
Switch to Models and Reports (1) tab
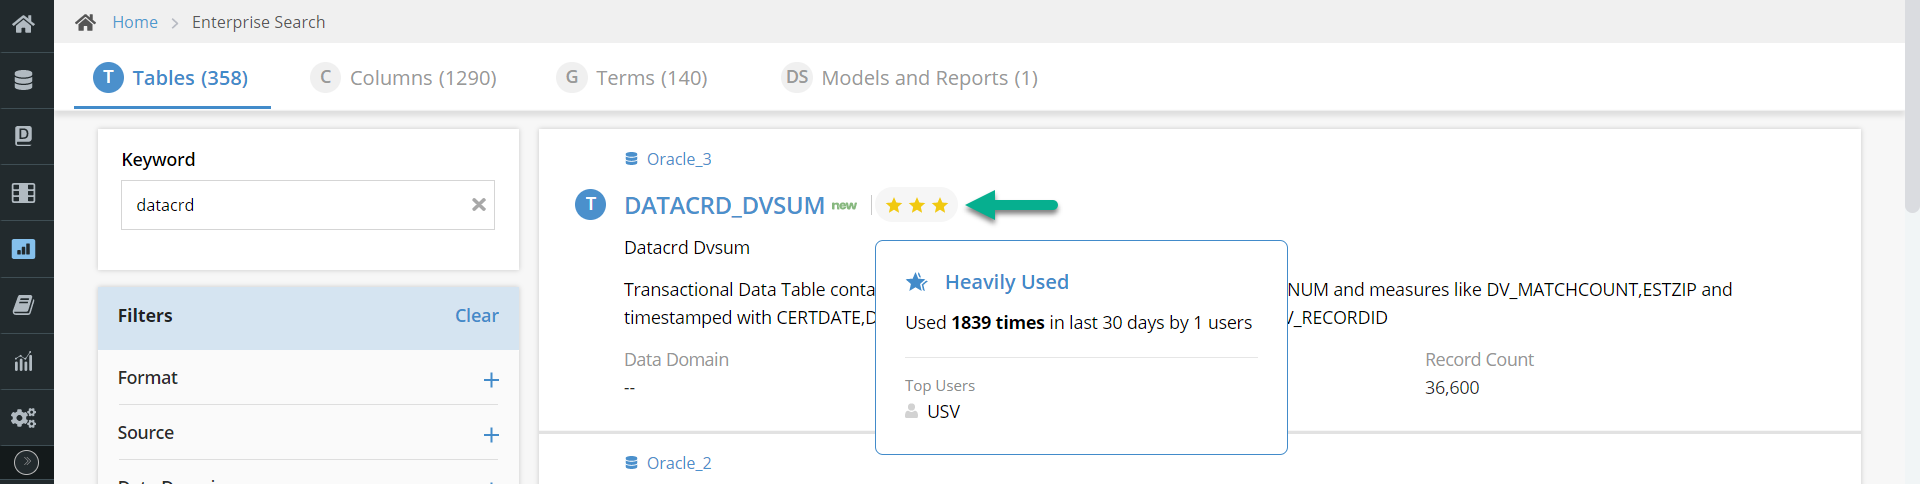(x=910, y=78)
